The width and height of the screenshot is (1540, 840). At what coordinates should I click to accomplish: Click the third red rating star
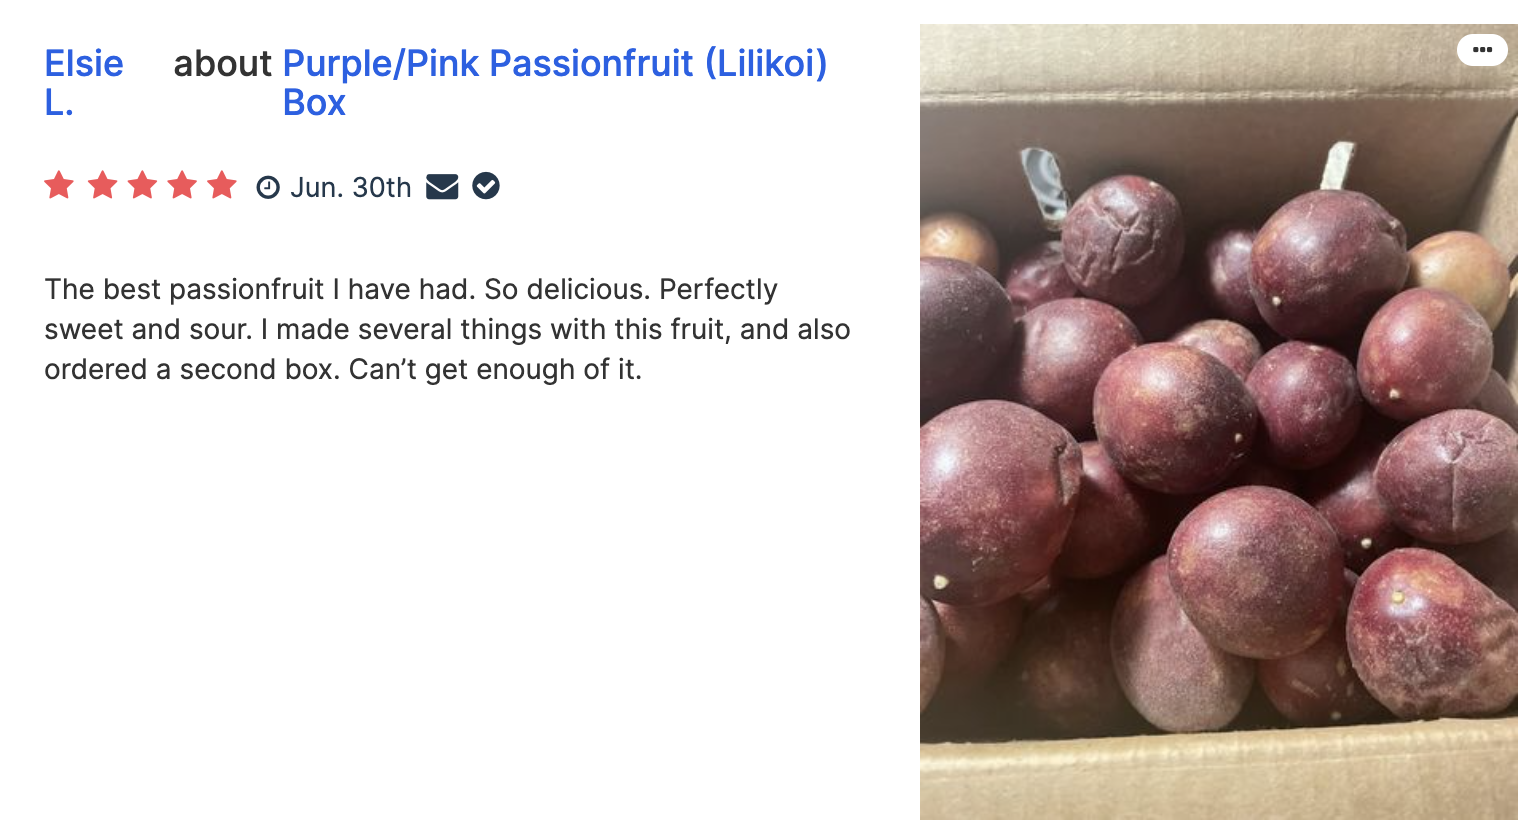142,186
